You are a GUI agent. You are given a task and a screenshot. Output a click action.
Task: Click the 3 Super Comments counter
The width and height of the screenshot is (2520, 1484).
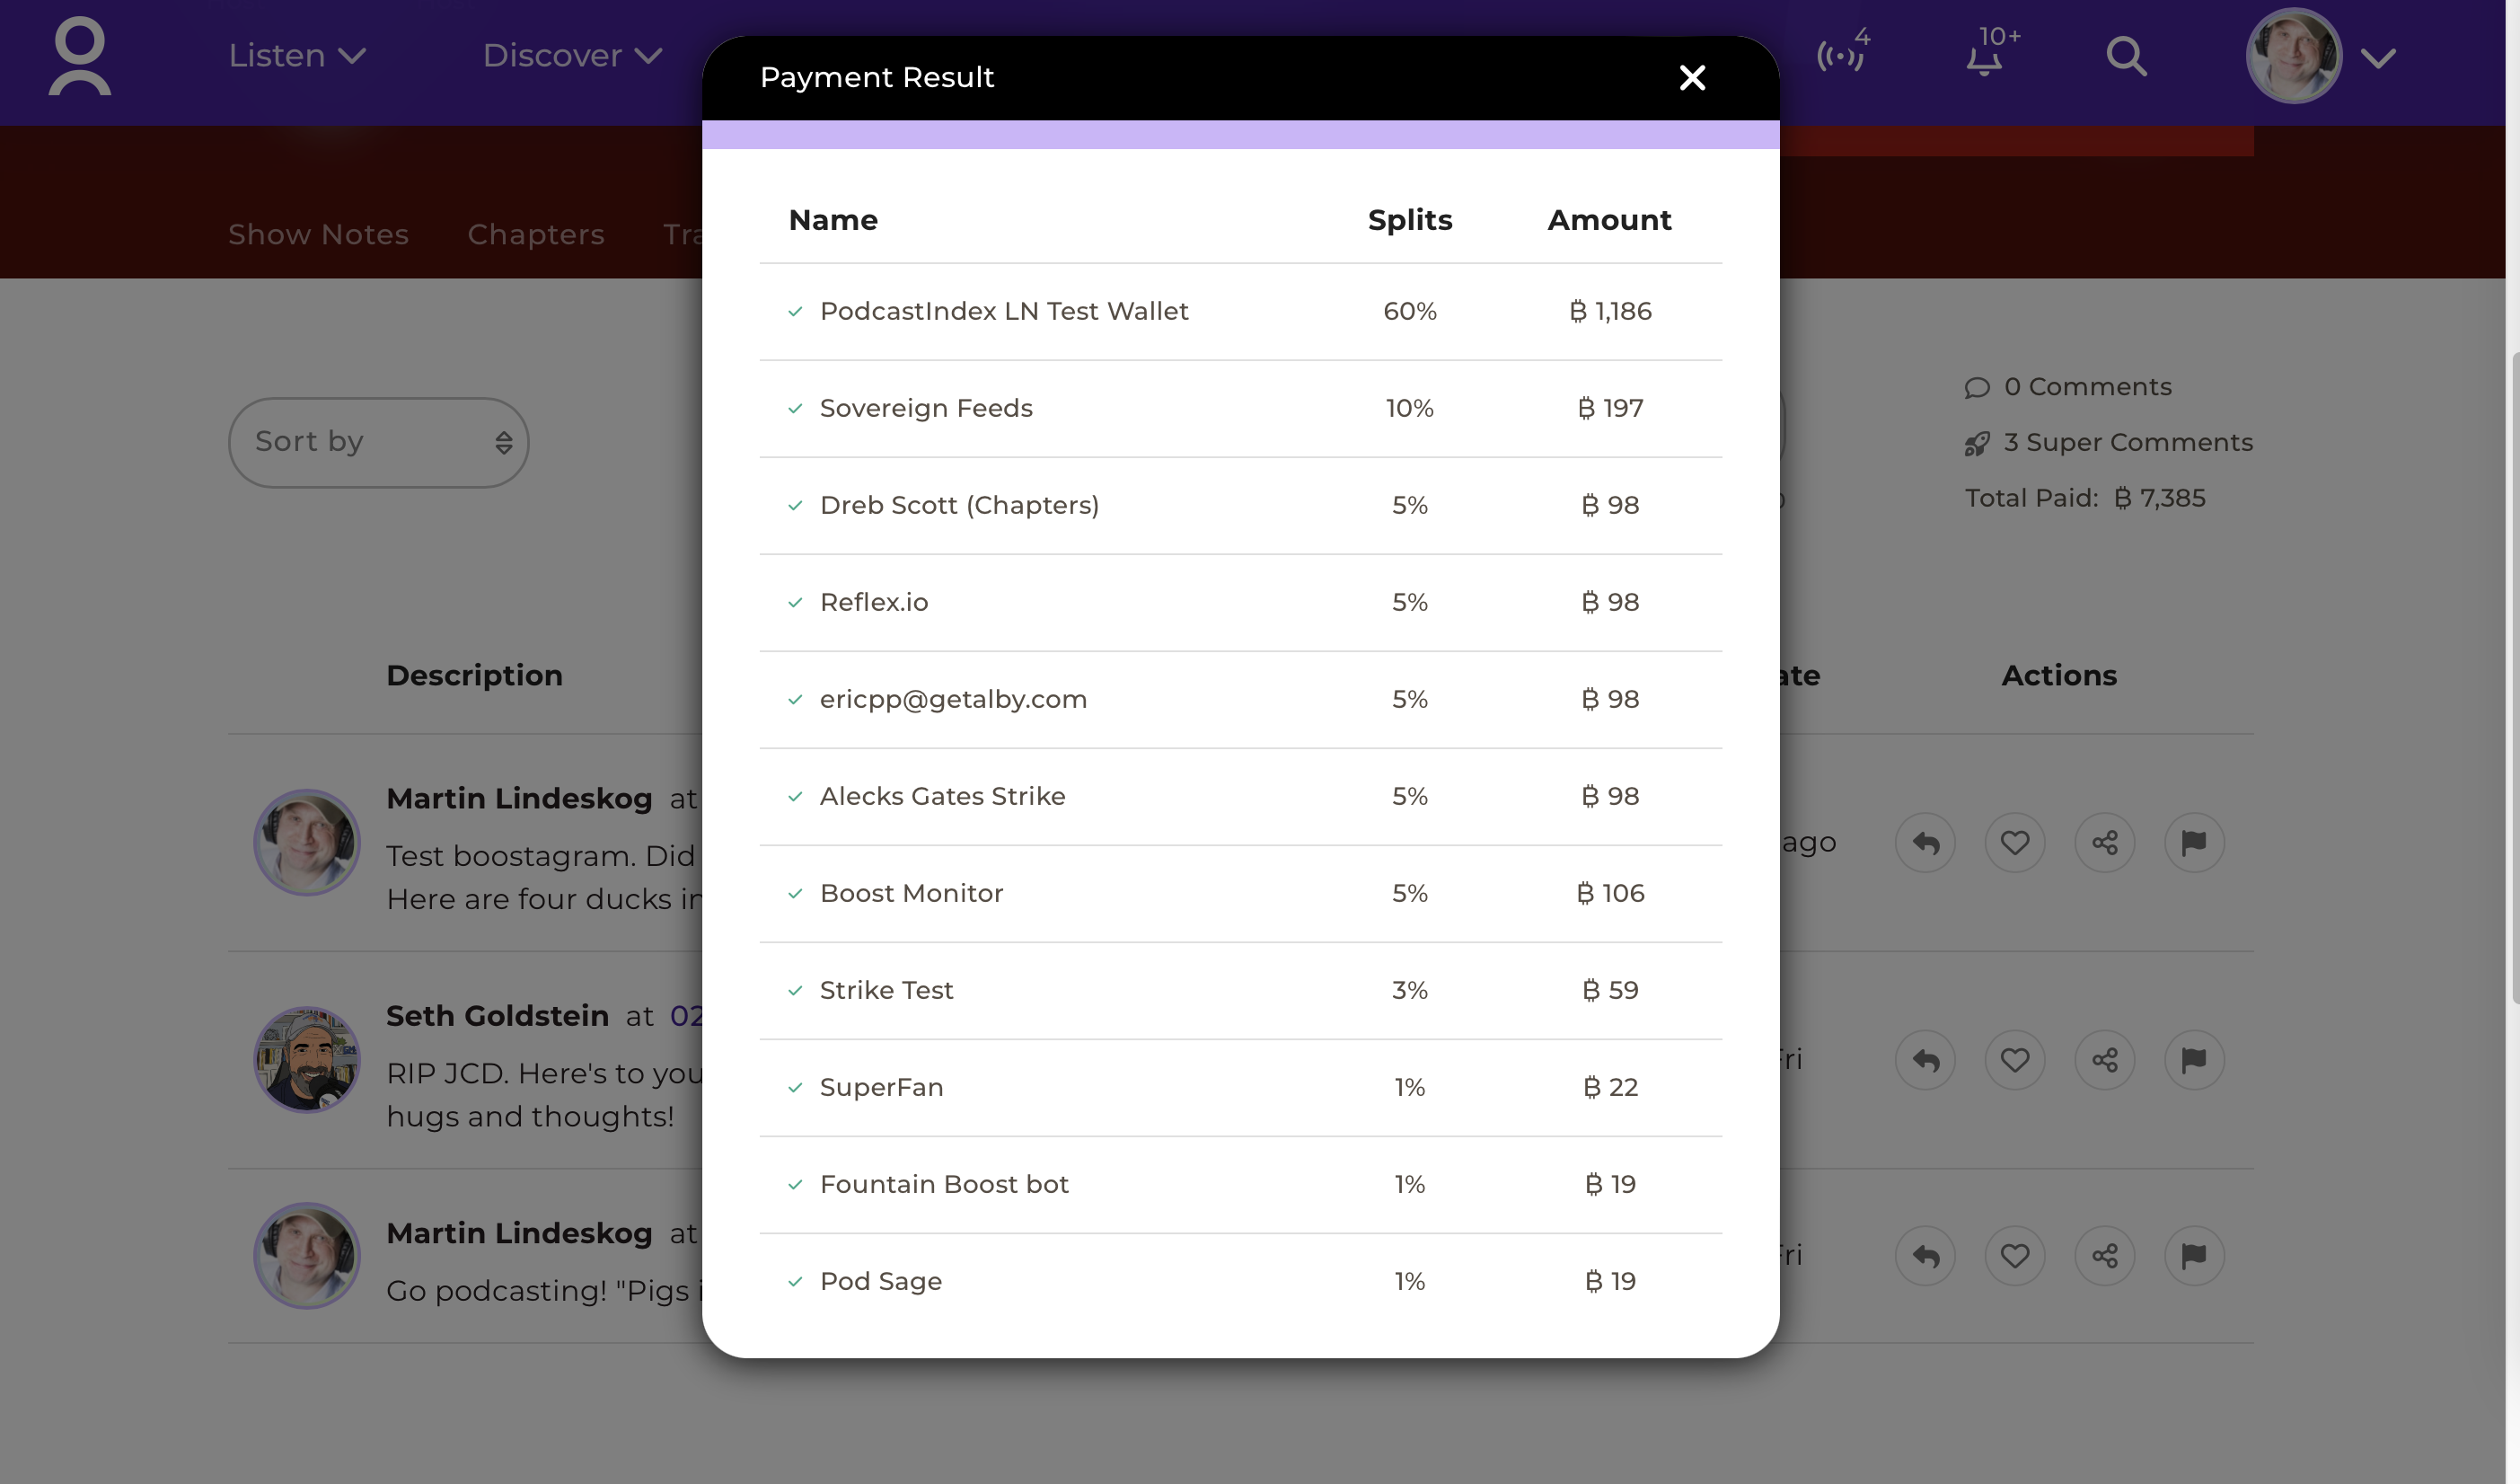point(2109,443)
